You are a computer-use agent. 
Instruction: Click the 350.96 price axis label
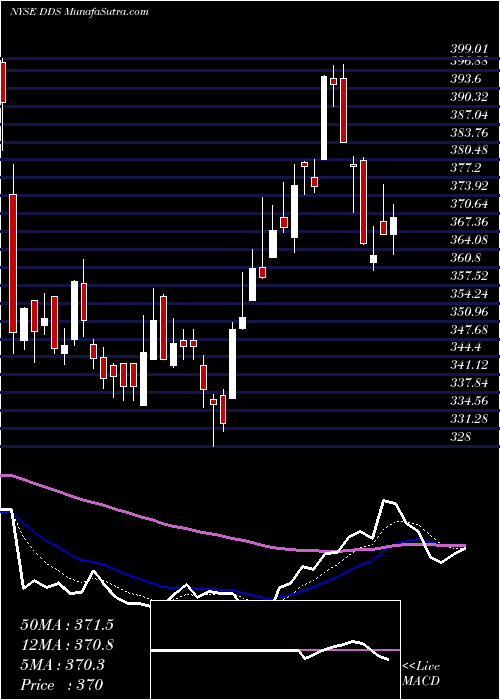tap(469, 311)
